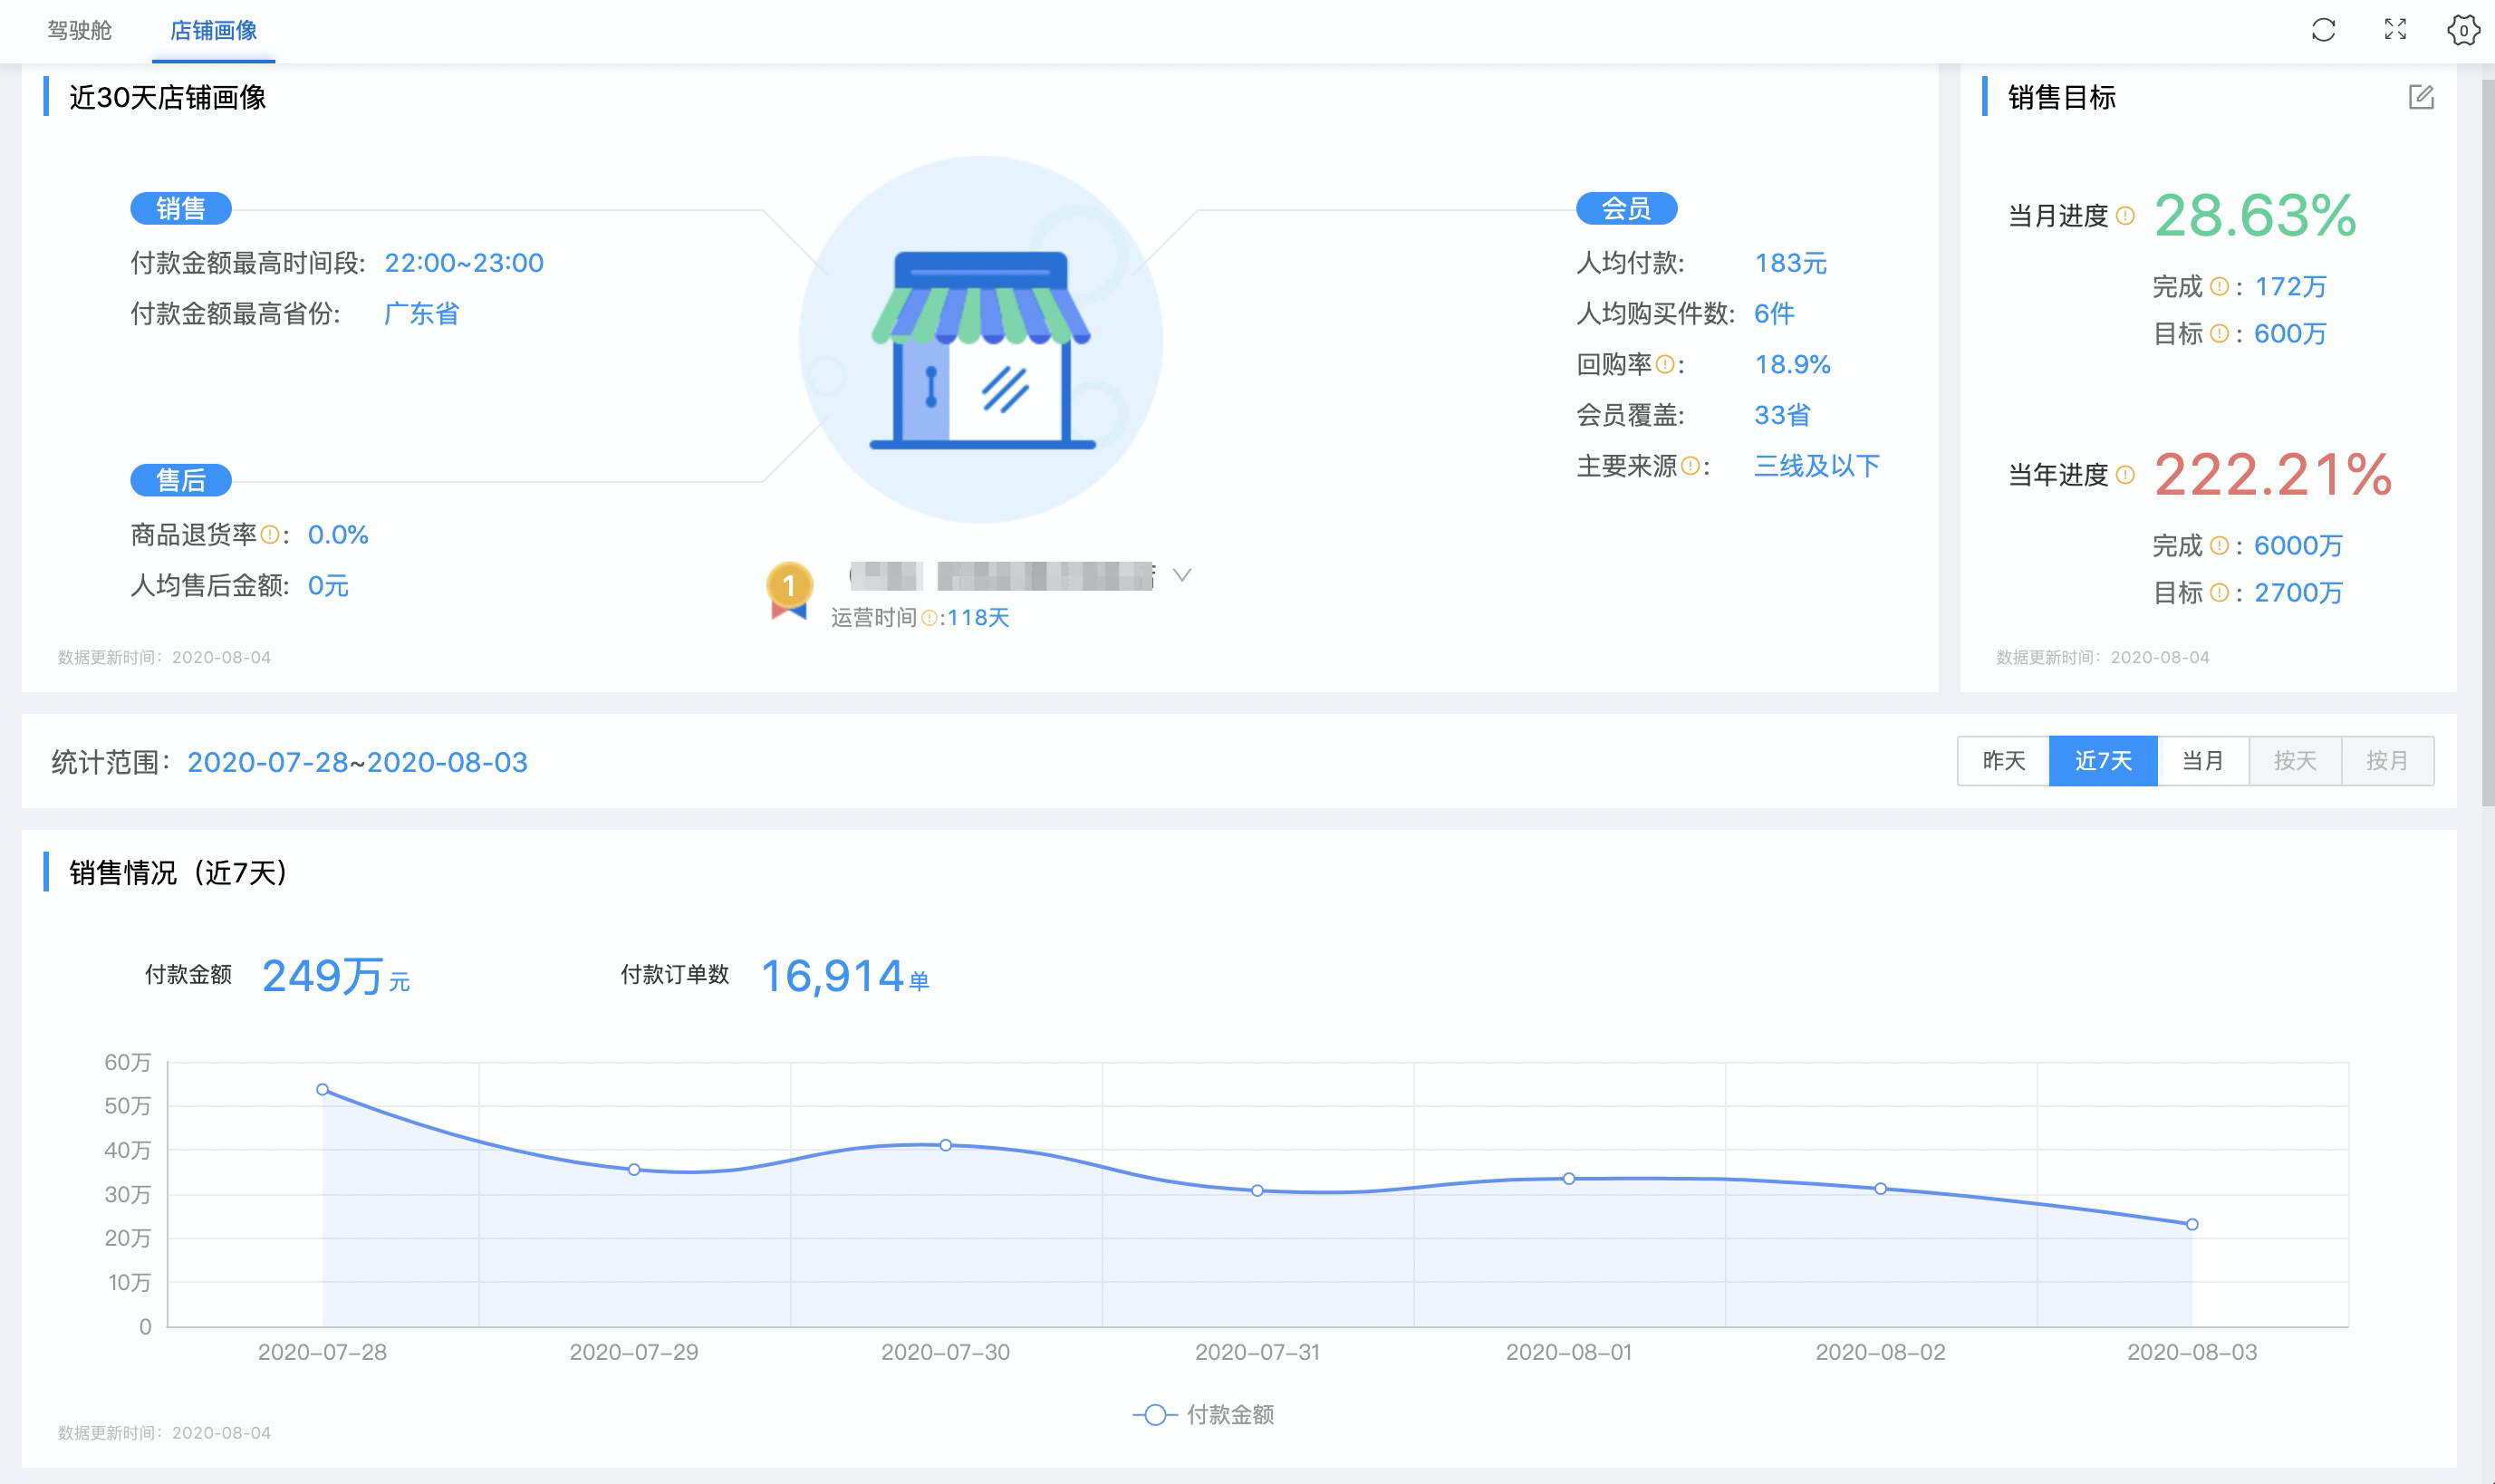Image resolution: width=2495 pixels, height=1484 pixels.
Task: Click the date range 2020-07-28~2020-08-03
Action: pyautogui.click(x=357, y=762)
